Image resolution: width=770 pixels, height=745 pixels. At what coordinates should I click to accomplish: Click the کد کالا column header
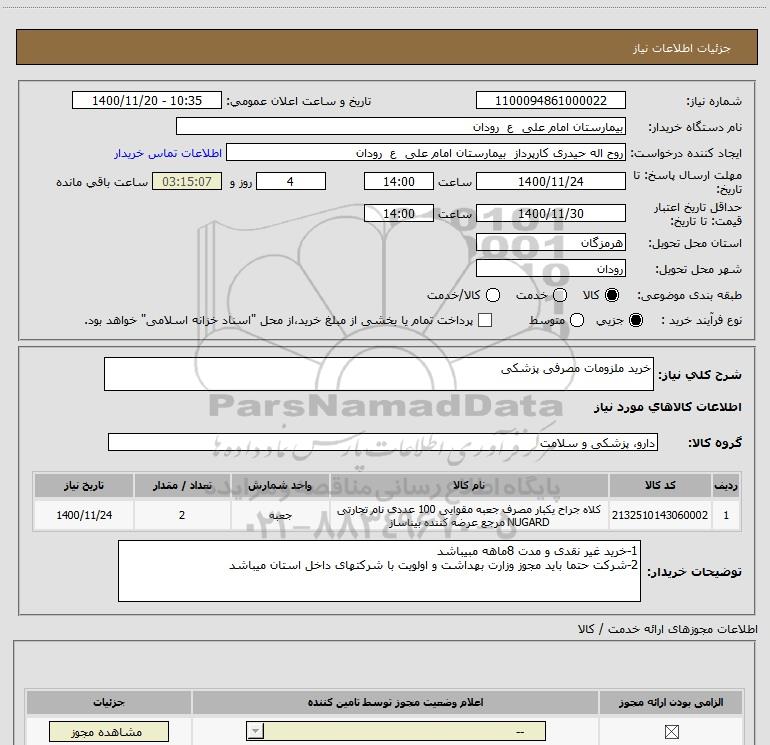tap(660, 485)
